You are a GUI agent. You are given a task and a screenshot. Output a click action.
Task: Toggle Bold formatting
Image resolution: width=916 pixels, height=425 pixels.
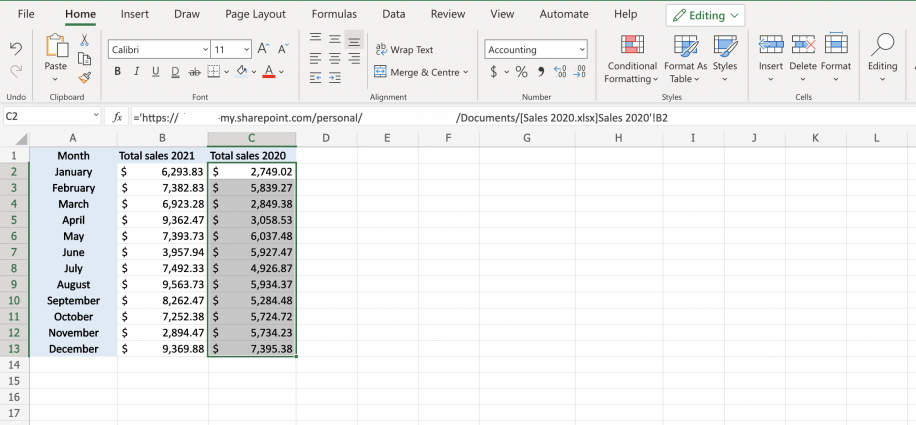click(x=117, y=72)
